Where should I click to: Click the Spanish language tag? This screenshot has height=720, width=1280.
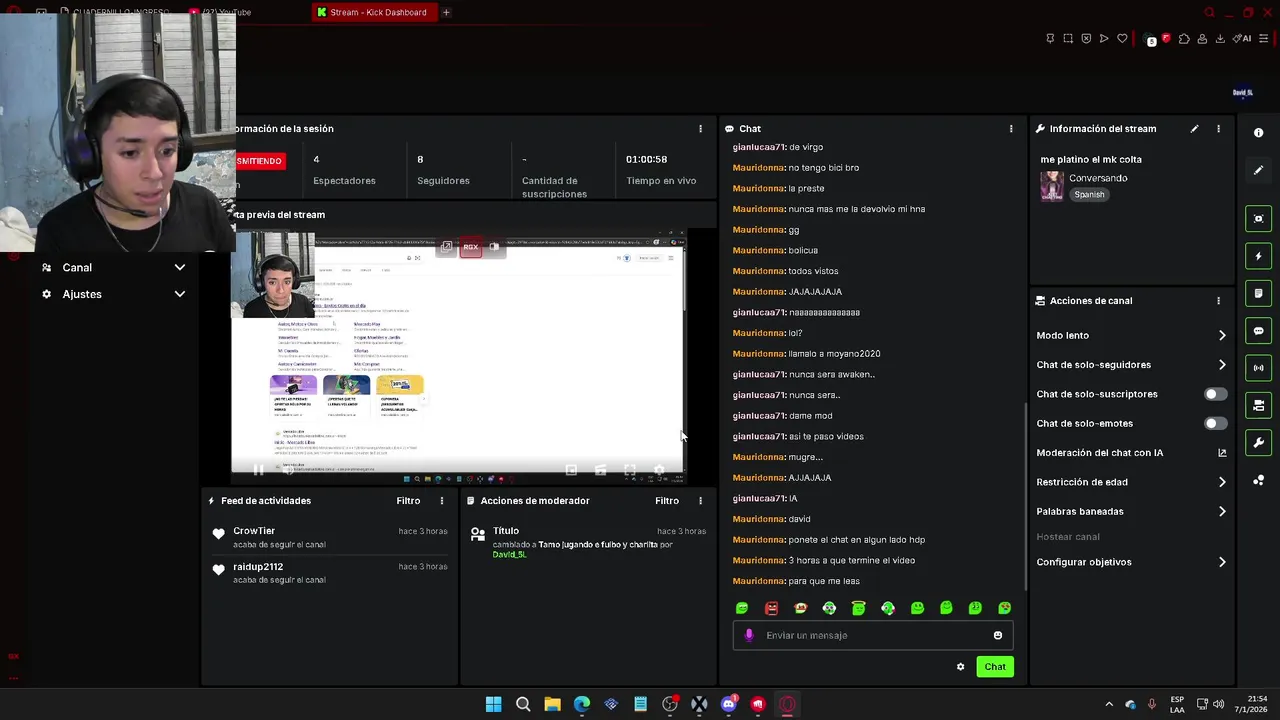1089,195
